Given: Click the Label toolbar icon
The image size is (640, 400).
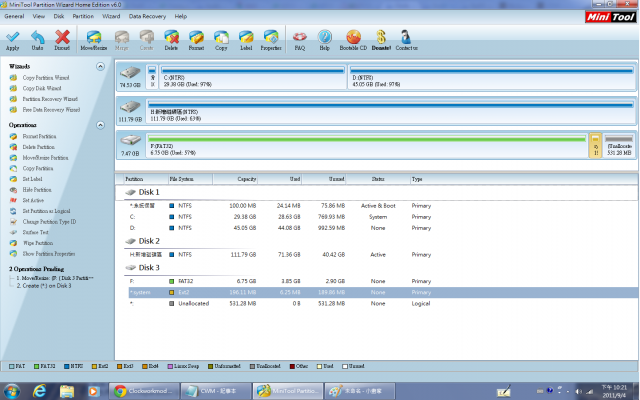Looking at the screenshot, I should tap(246, 40).
